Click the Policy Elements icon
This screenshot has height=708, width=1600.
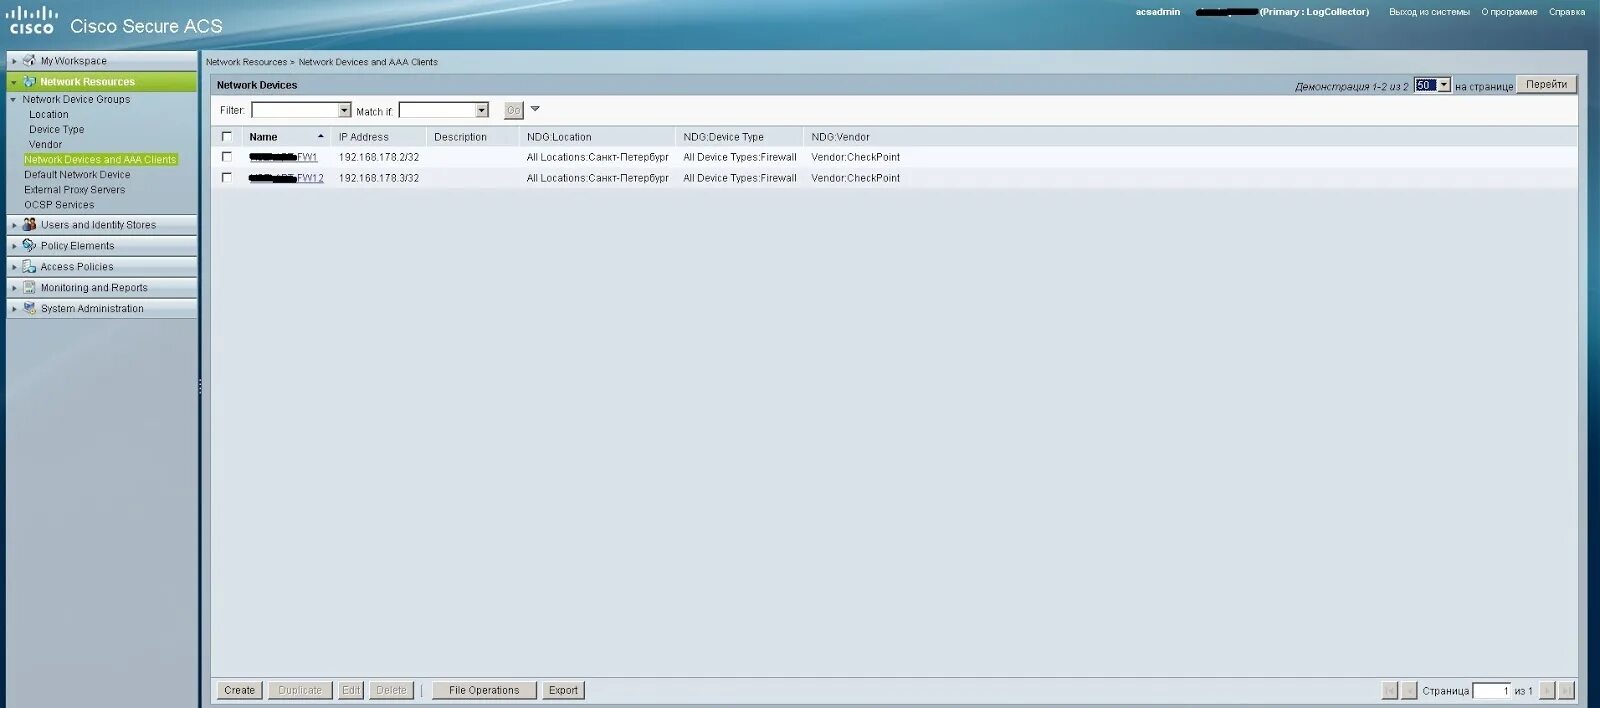[x=29, y=246]
